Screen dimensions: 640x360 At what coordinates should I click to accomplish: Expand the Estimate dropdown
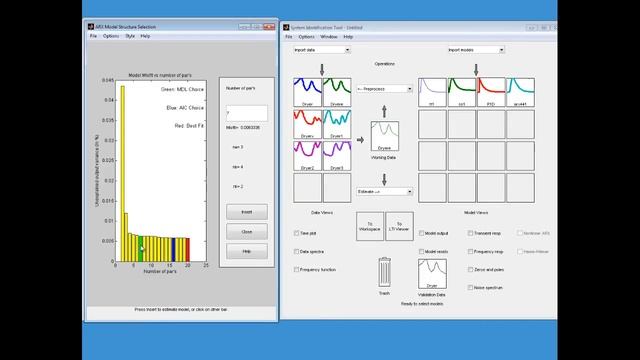(384, 191)
